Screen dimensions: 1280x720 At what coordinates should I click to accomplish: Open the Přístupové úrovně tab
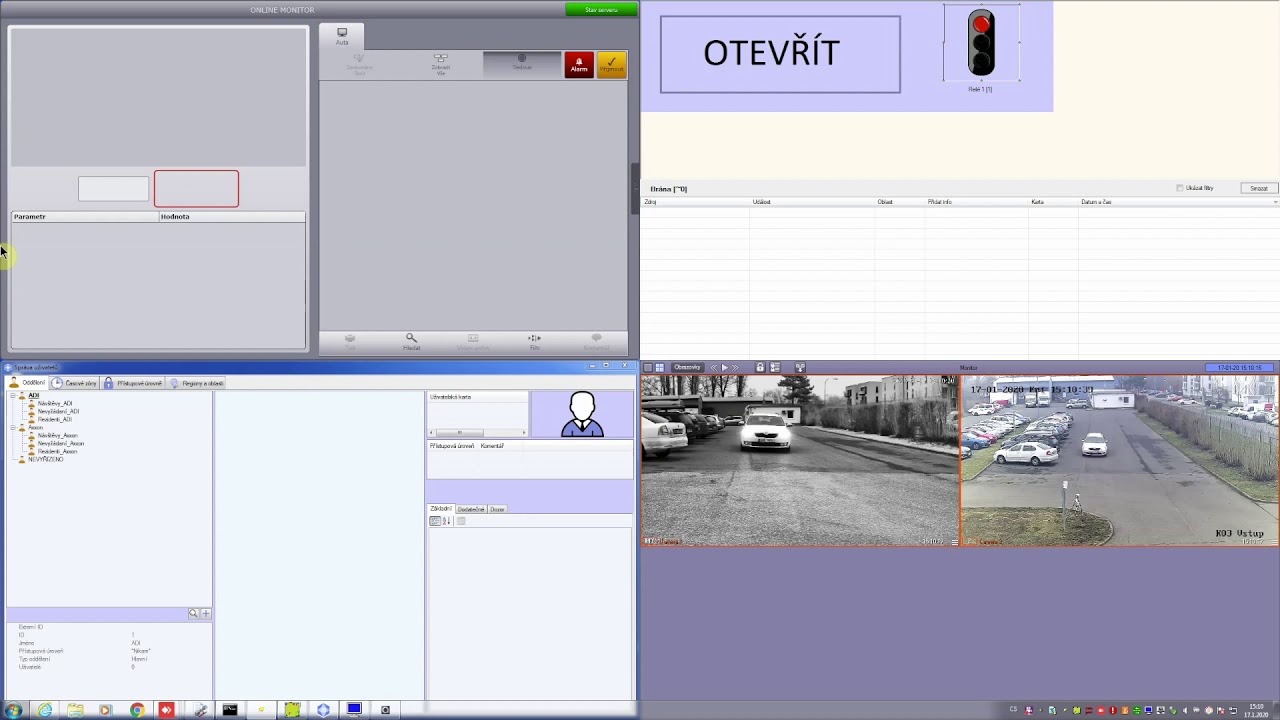(133, 383)
